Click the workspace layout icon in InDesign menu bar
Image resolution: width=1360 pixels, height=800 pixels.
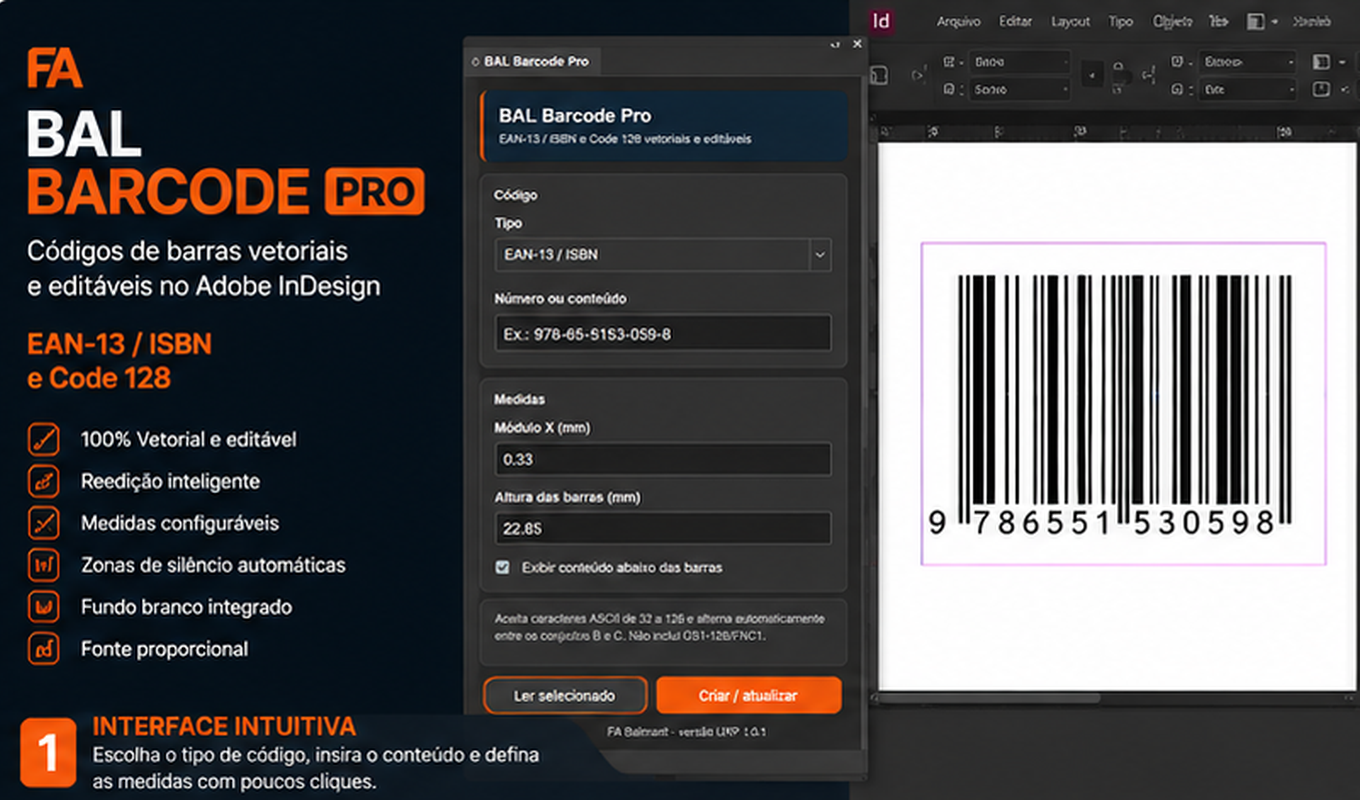click(1255, 21)
